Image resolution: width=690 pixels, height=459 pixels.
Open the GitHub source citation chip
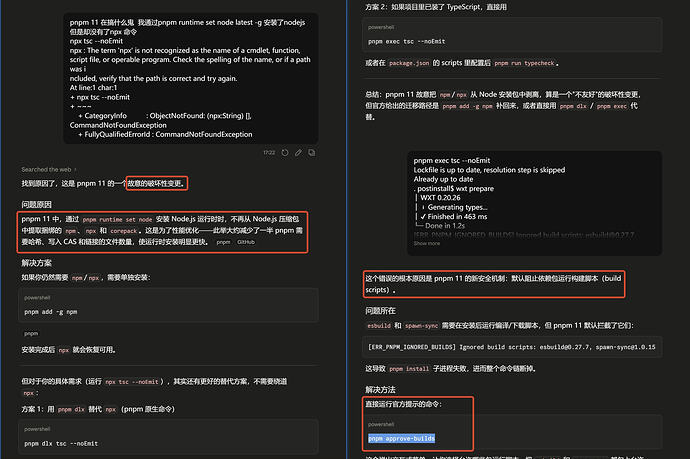coord(246,242)
